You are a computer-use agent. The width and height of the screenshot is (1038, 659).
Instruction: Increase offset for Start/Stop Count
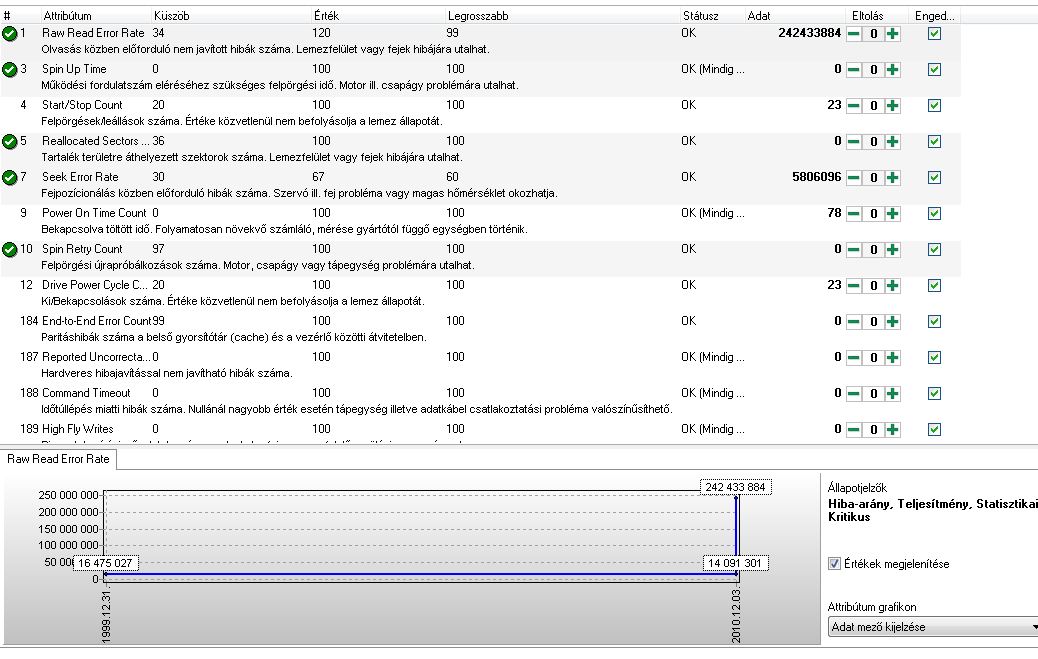coord(892,105)
